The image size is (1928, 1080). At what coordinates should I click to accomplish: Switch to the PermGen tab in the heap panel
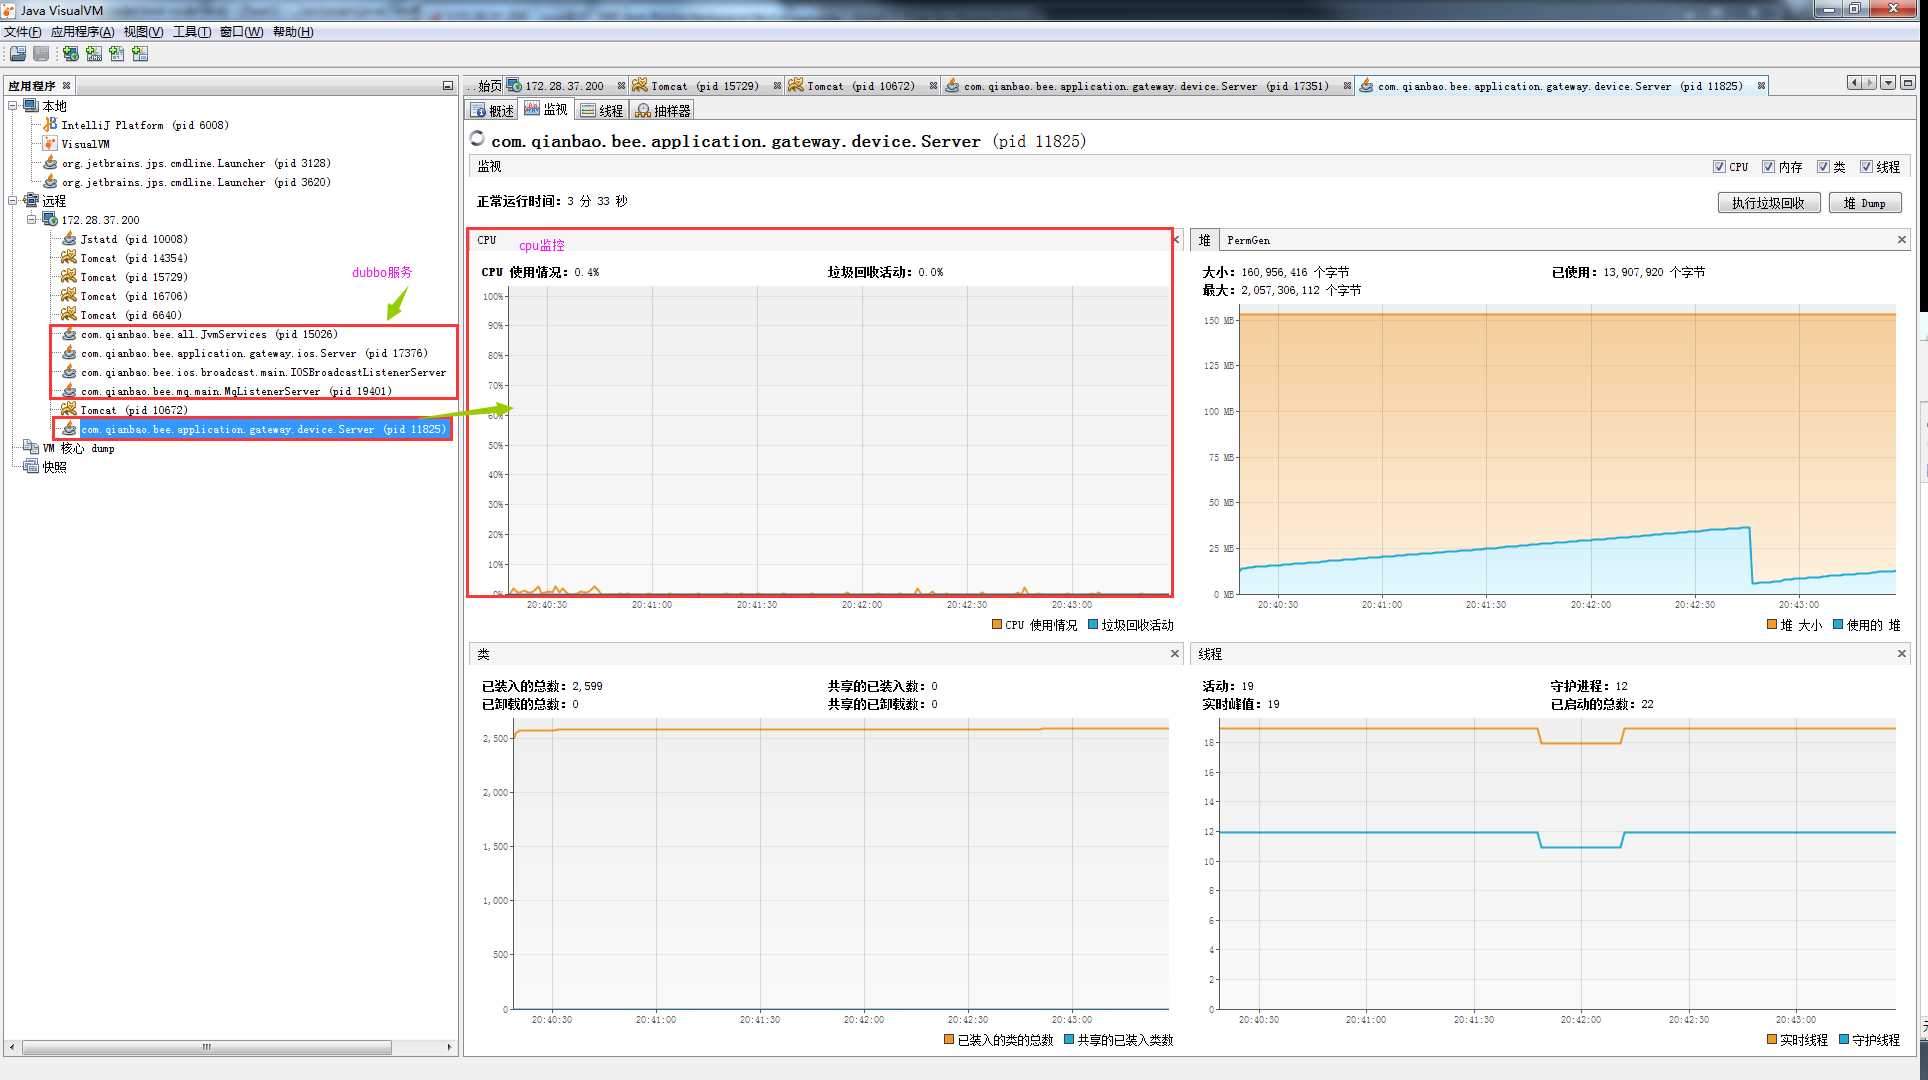tap(1248, 240)
